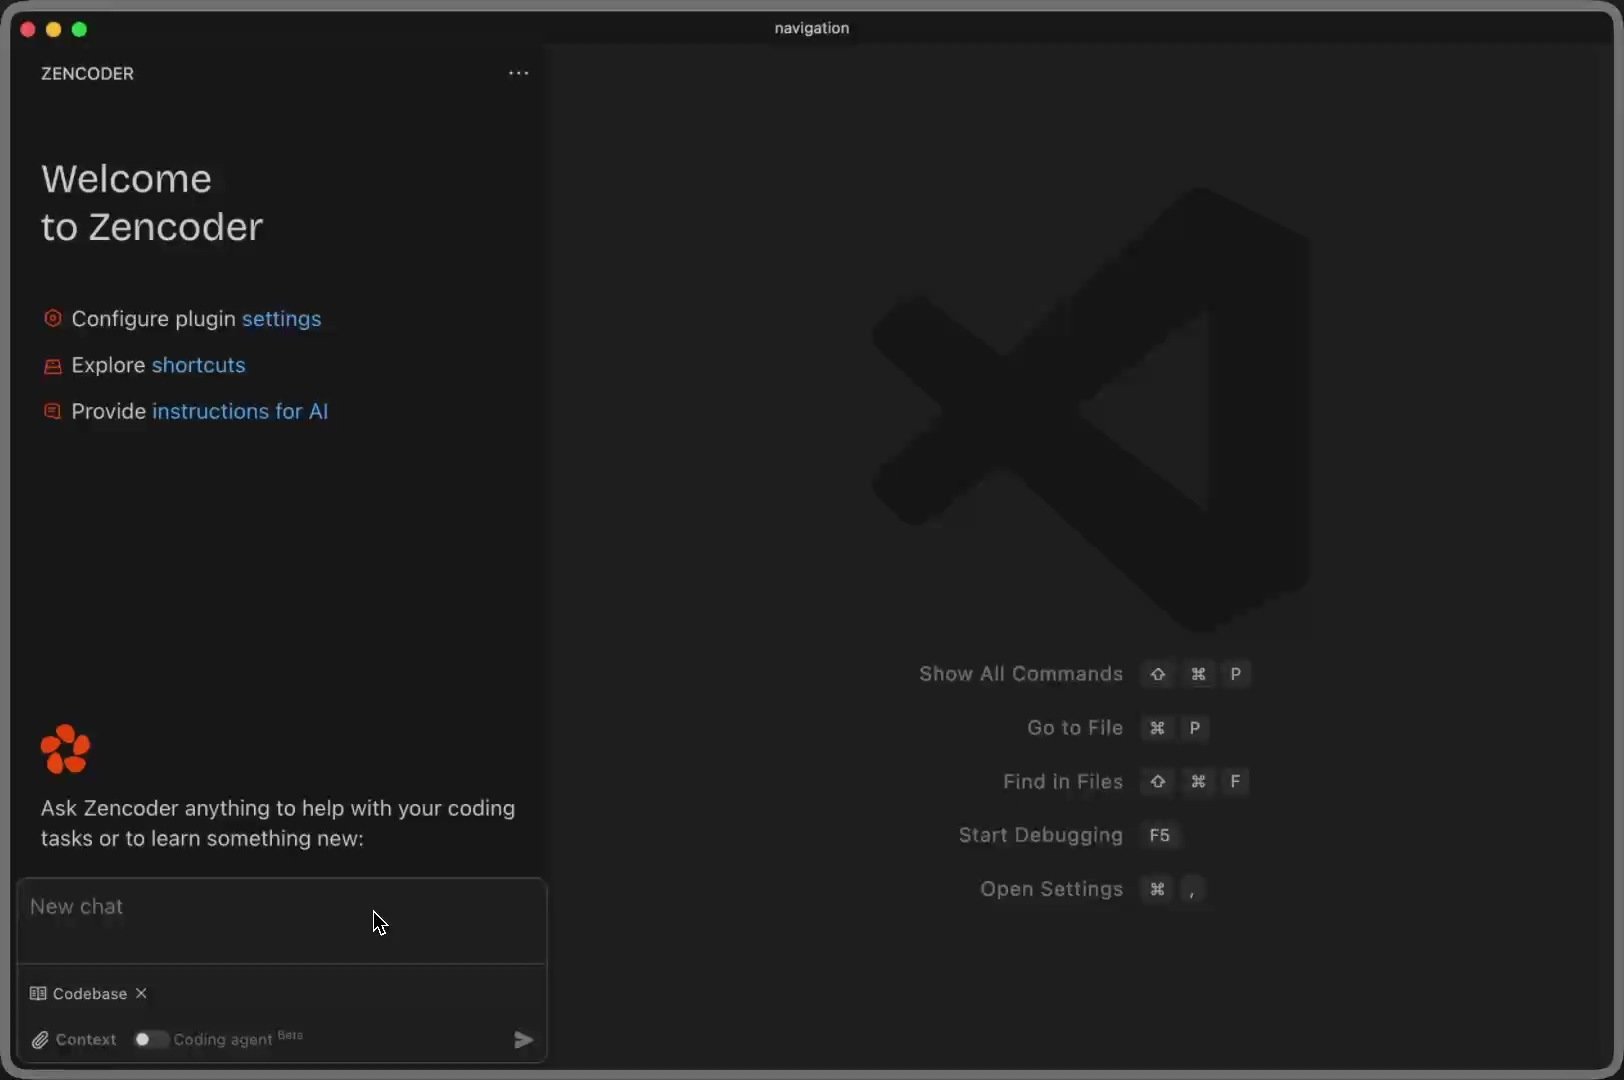Screen dimensions: 1624x1080
Task: Click the Show All Commands hint
Action: pyautogui.click(x=1020, y=674)
